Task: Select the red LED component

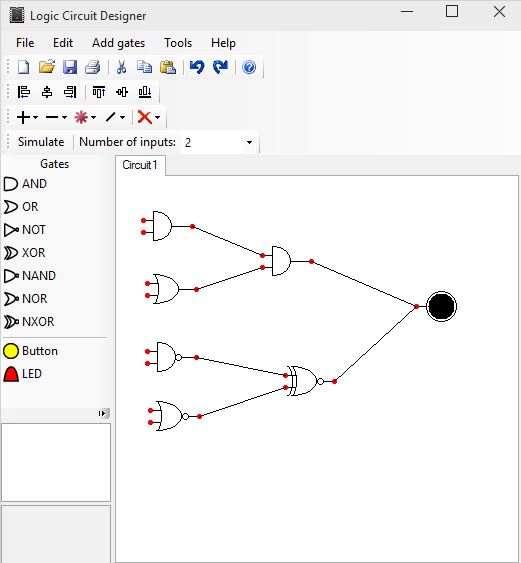Action: coord(23,374)
